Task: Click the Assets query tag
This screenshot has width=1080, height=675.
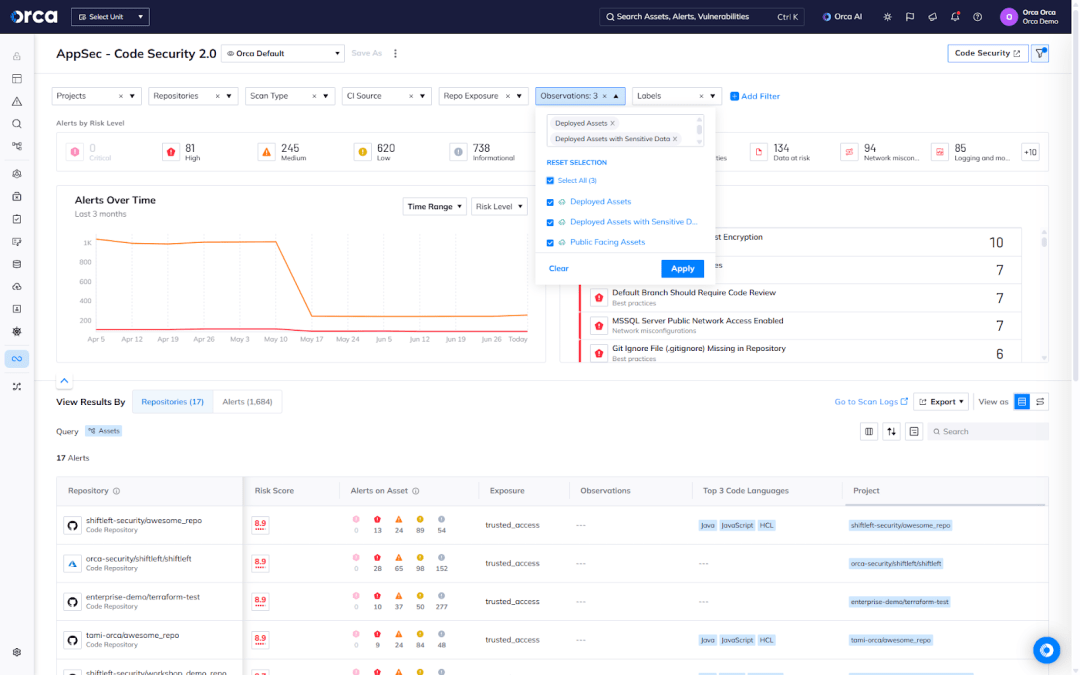Action: [104, 431]
